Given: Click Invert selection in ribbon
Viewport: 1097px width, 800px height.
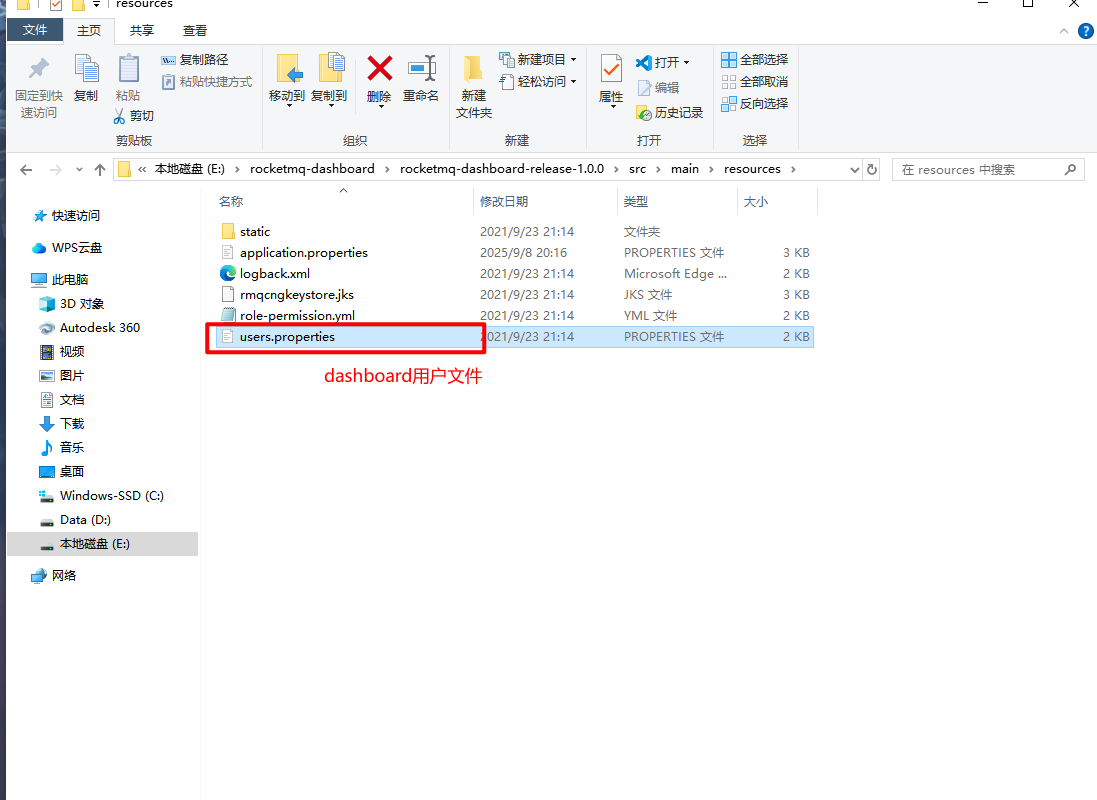Looking at the screenshot, I should pyautogui.click(x=755, y=104).
